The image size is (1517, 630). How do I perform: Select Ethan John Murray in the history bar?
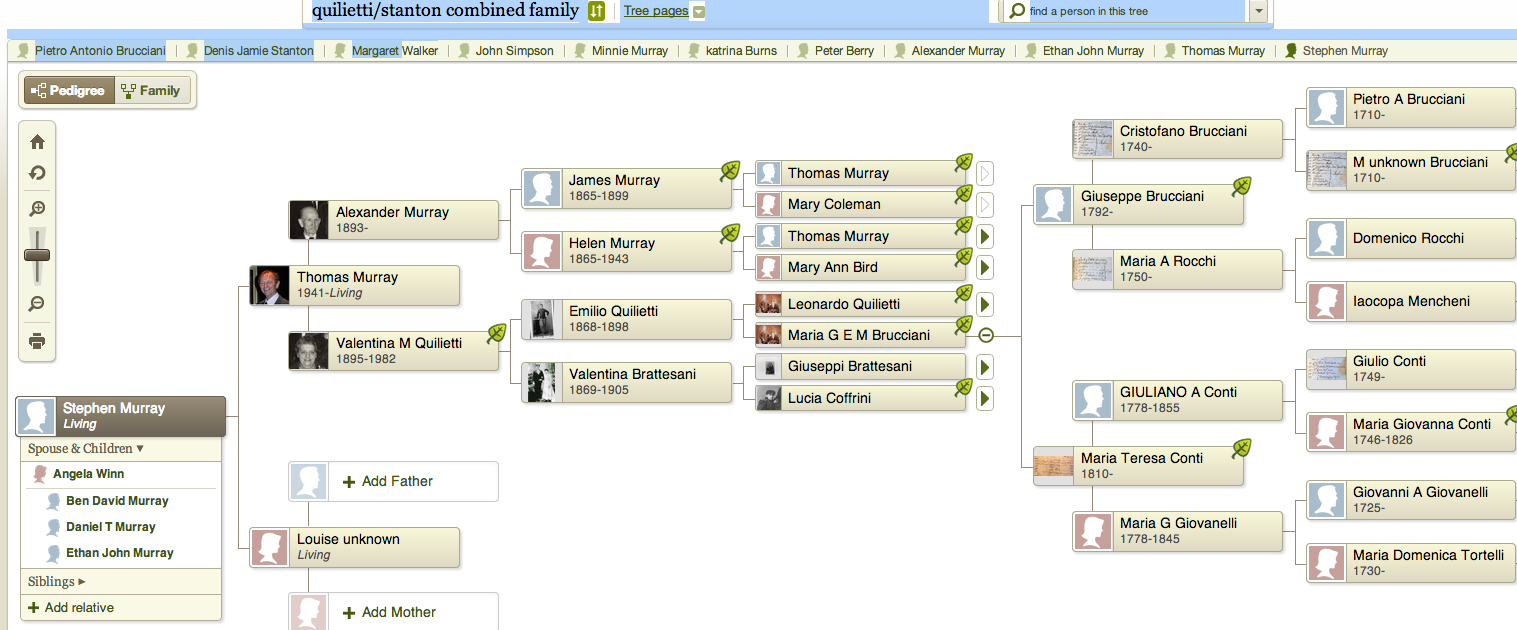tap(1092, 51)
